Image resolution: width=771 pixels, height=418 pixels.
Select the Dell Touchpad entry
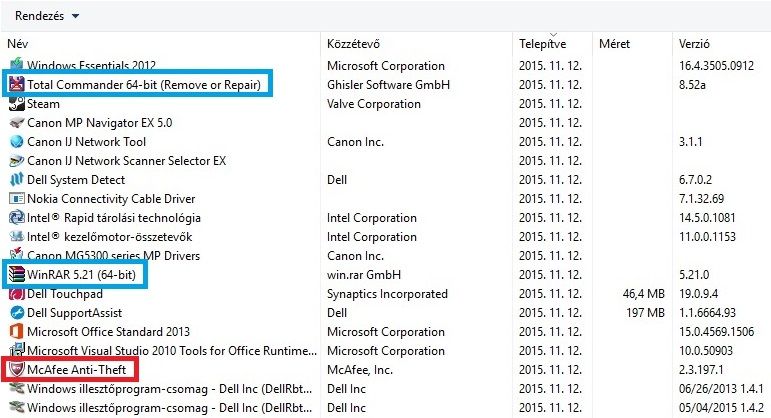(65, 294)
